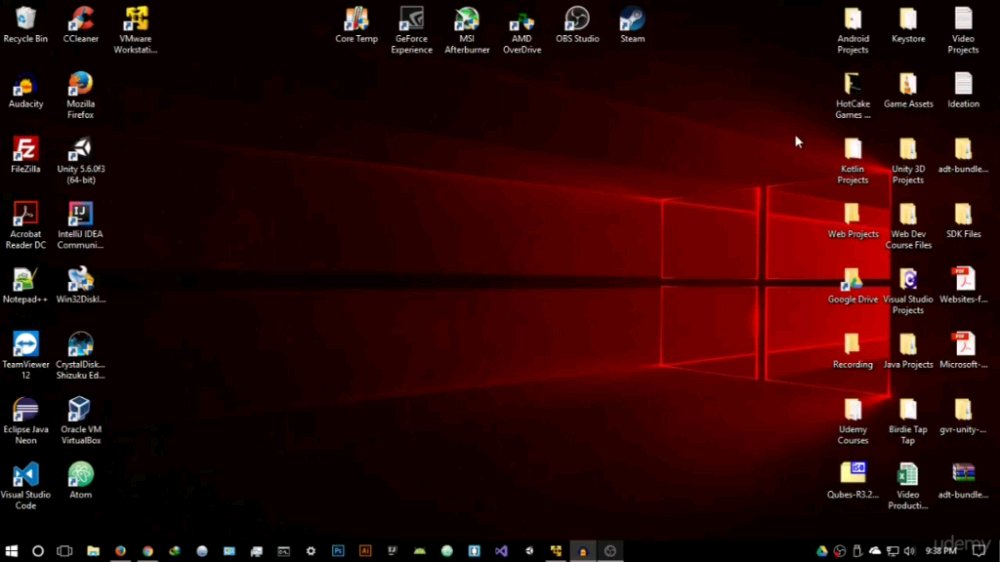Launch Illustrator from the taskbar
The height and width of the screenshot is (562, 1000).
(x=365, y=551)
